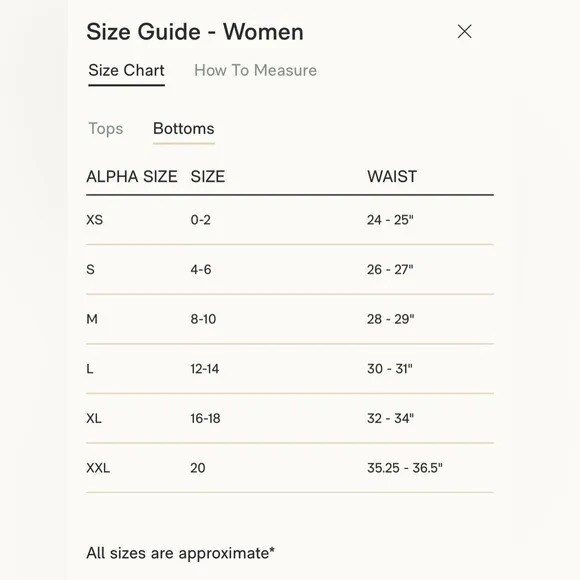Open the How To Measure tab

(255, 70)
